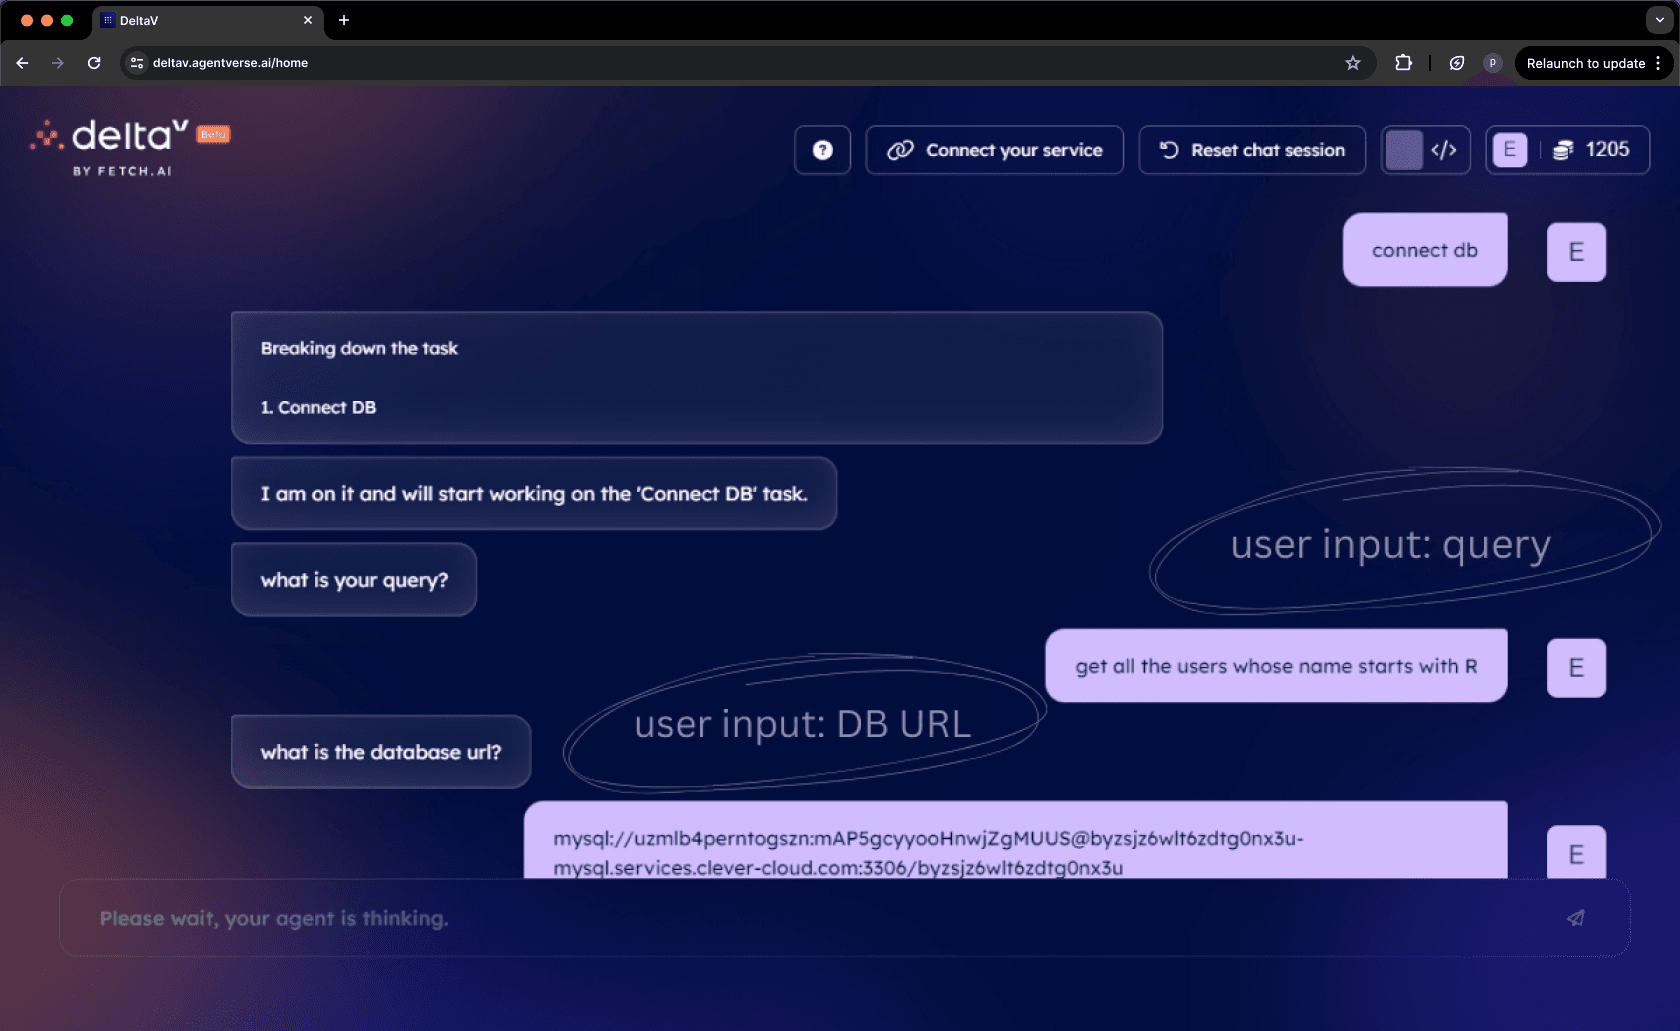Click the send paper plane icon
The image size is (1680, 1031).
point(1575,918)
